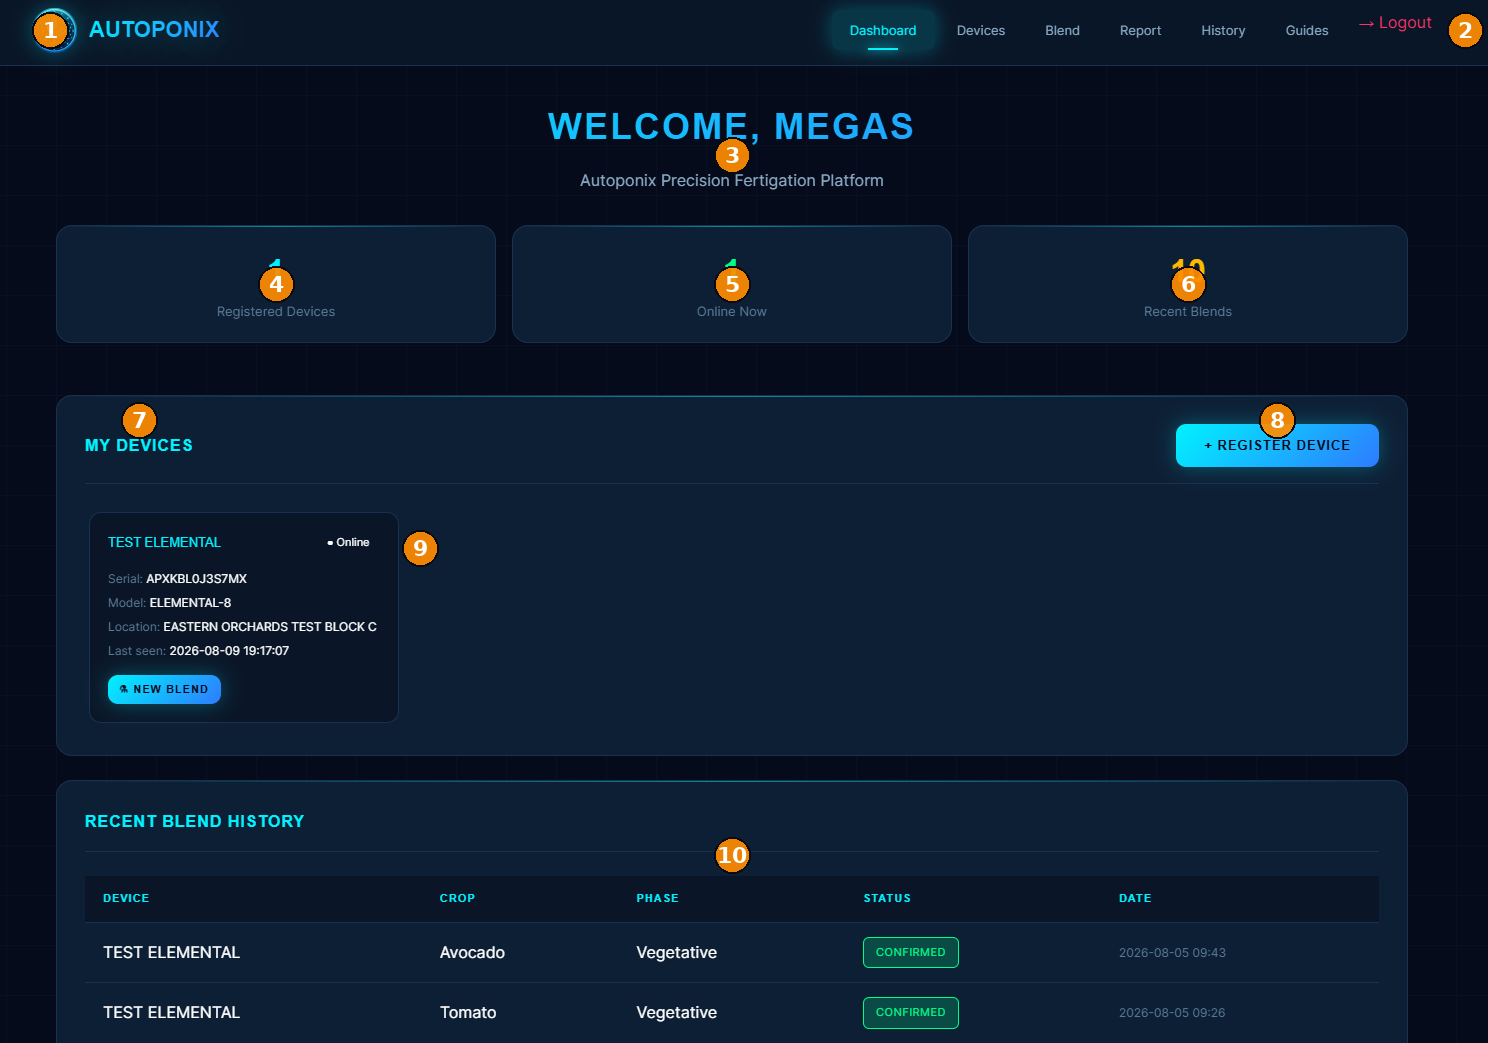Click the STATUS column header
The width and height of the screenshot is (1488, 1043).
(x=887, y=898)
